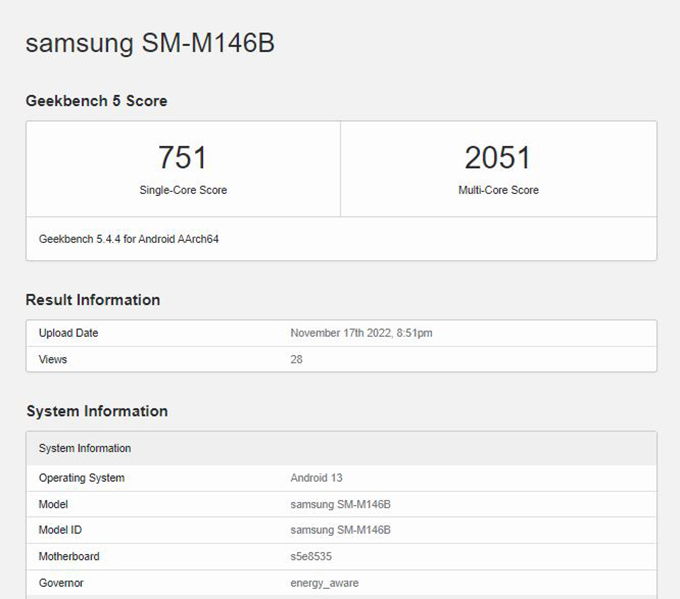Click the System Information table header row
This screenshot has width=680, height=599.
tap(341, 448)
